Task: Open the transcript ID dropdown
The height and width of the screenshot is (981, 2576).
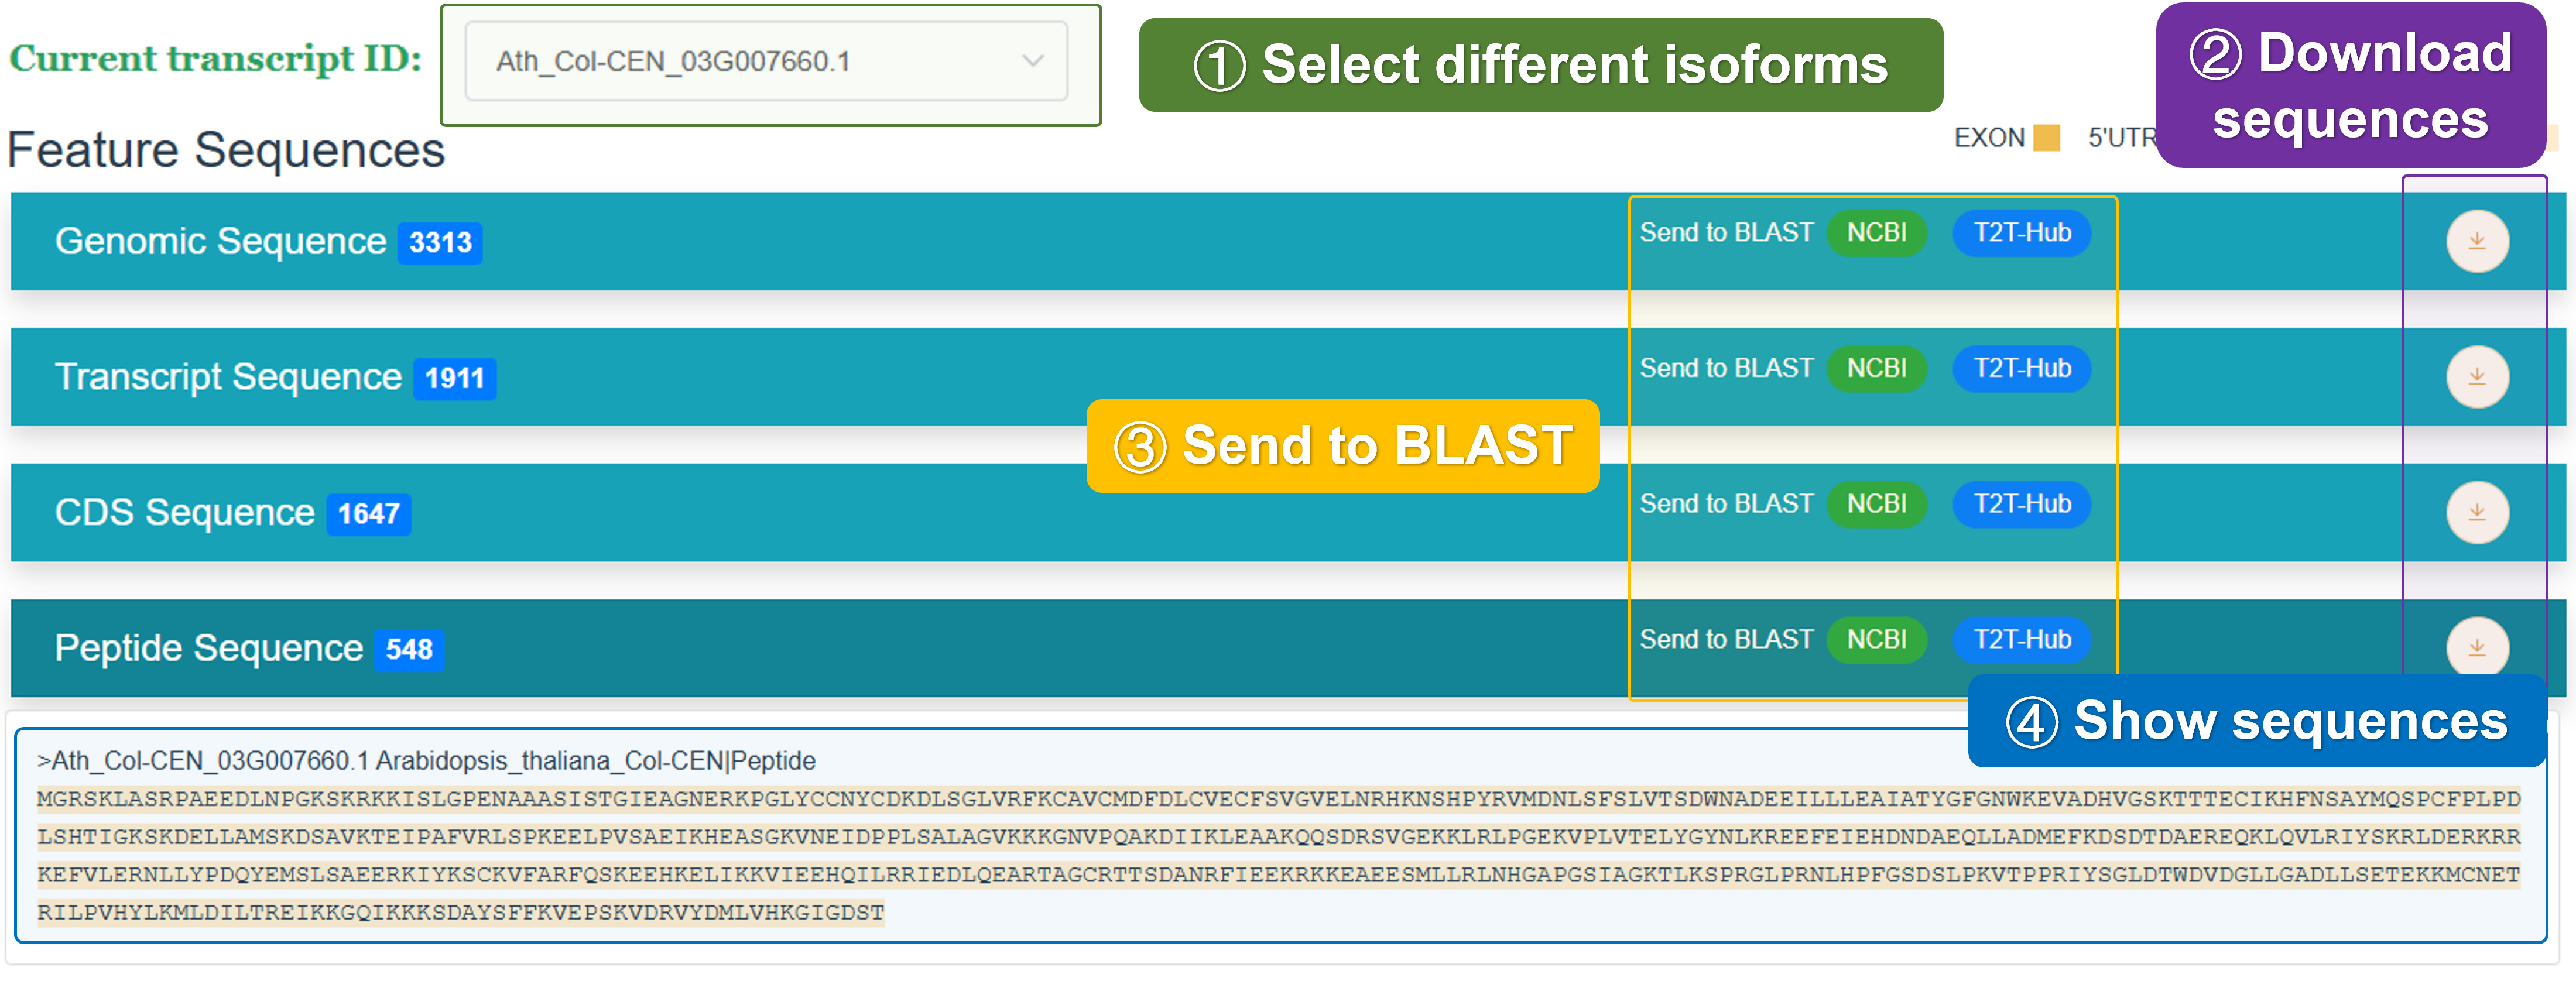Action: (x=766, y=62)
